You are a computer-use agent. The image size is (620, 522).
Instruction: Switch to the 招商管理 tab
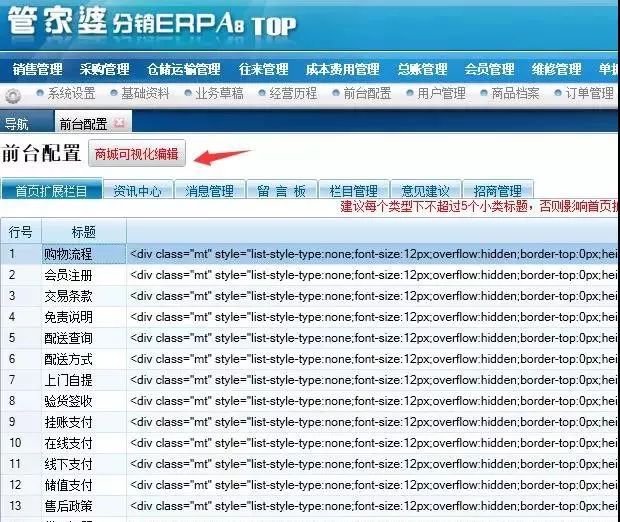(x=497, y=191)
